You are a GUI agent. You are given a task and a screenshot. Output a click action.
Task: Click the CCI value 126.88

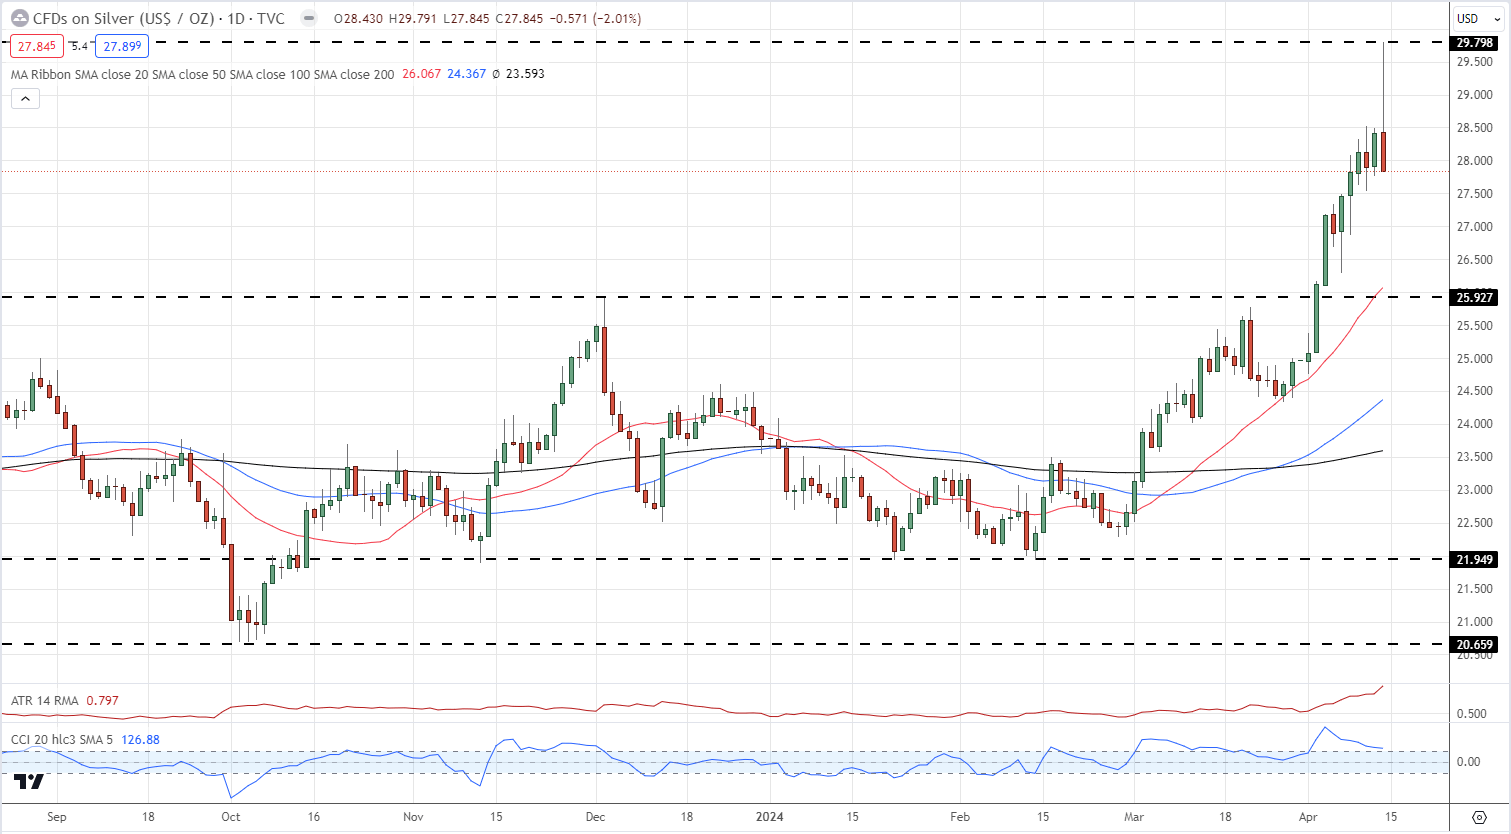(140, 740)
